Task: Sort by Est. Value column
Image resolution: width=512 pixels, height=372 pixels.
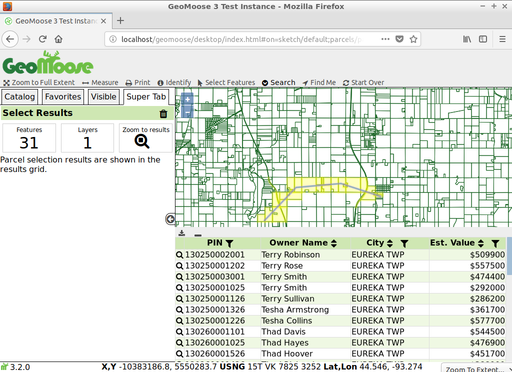Action: (481, 243)
